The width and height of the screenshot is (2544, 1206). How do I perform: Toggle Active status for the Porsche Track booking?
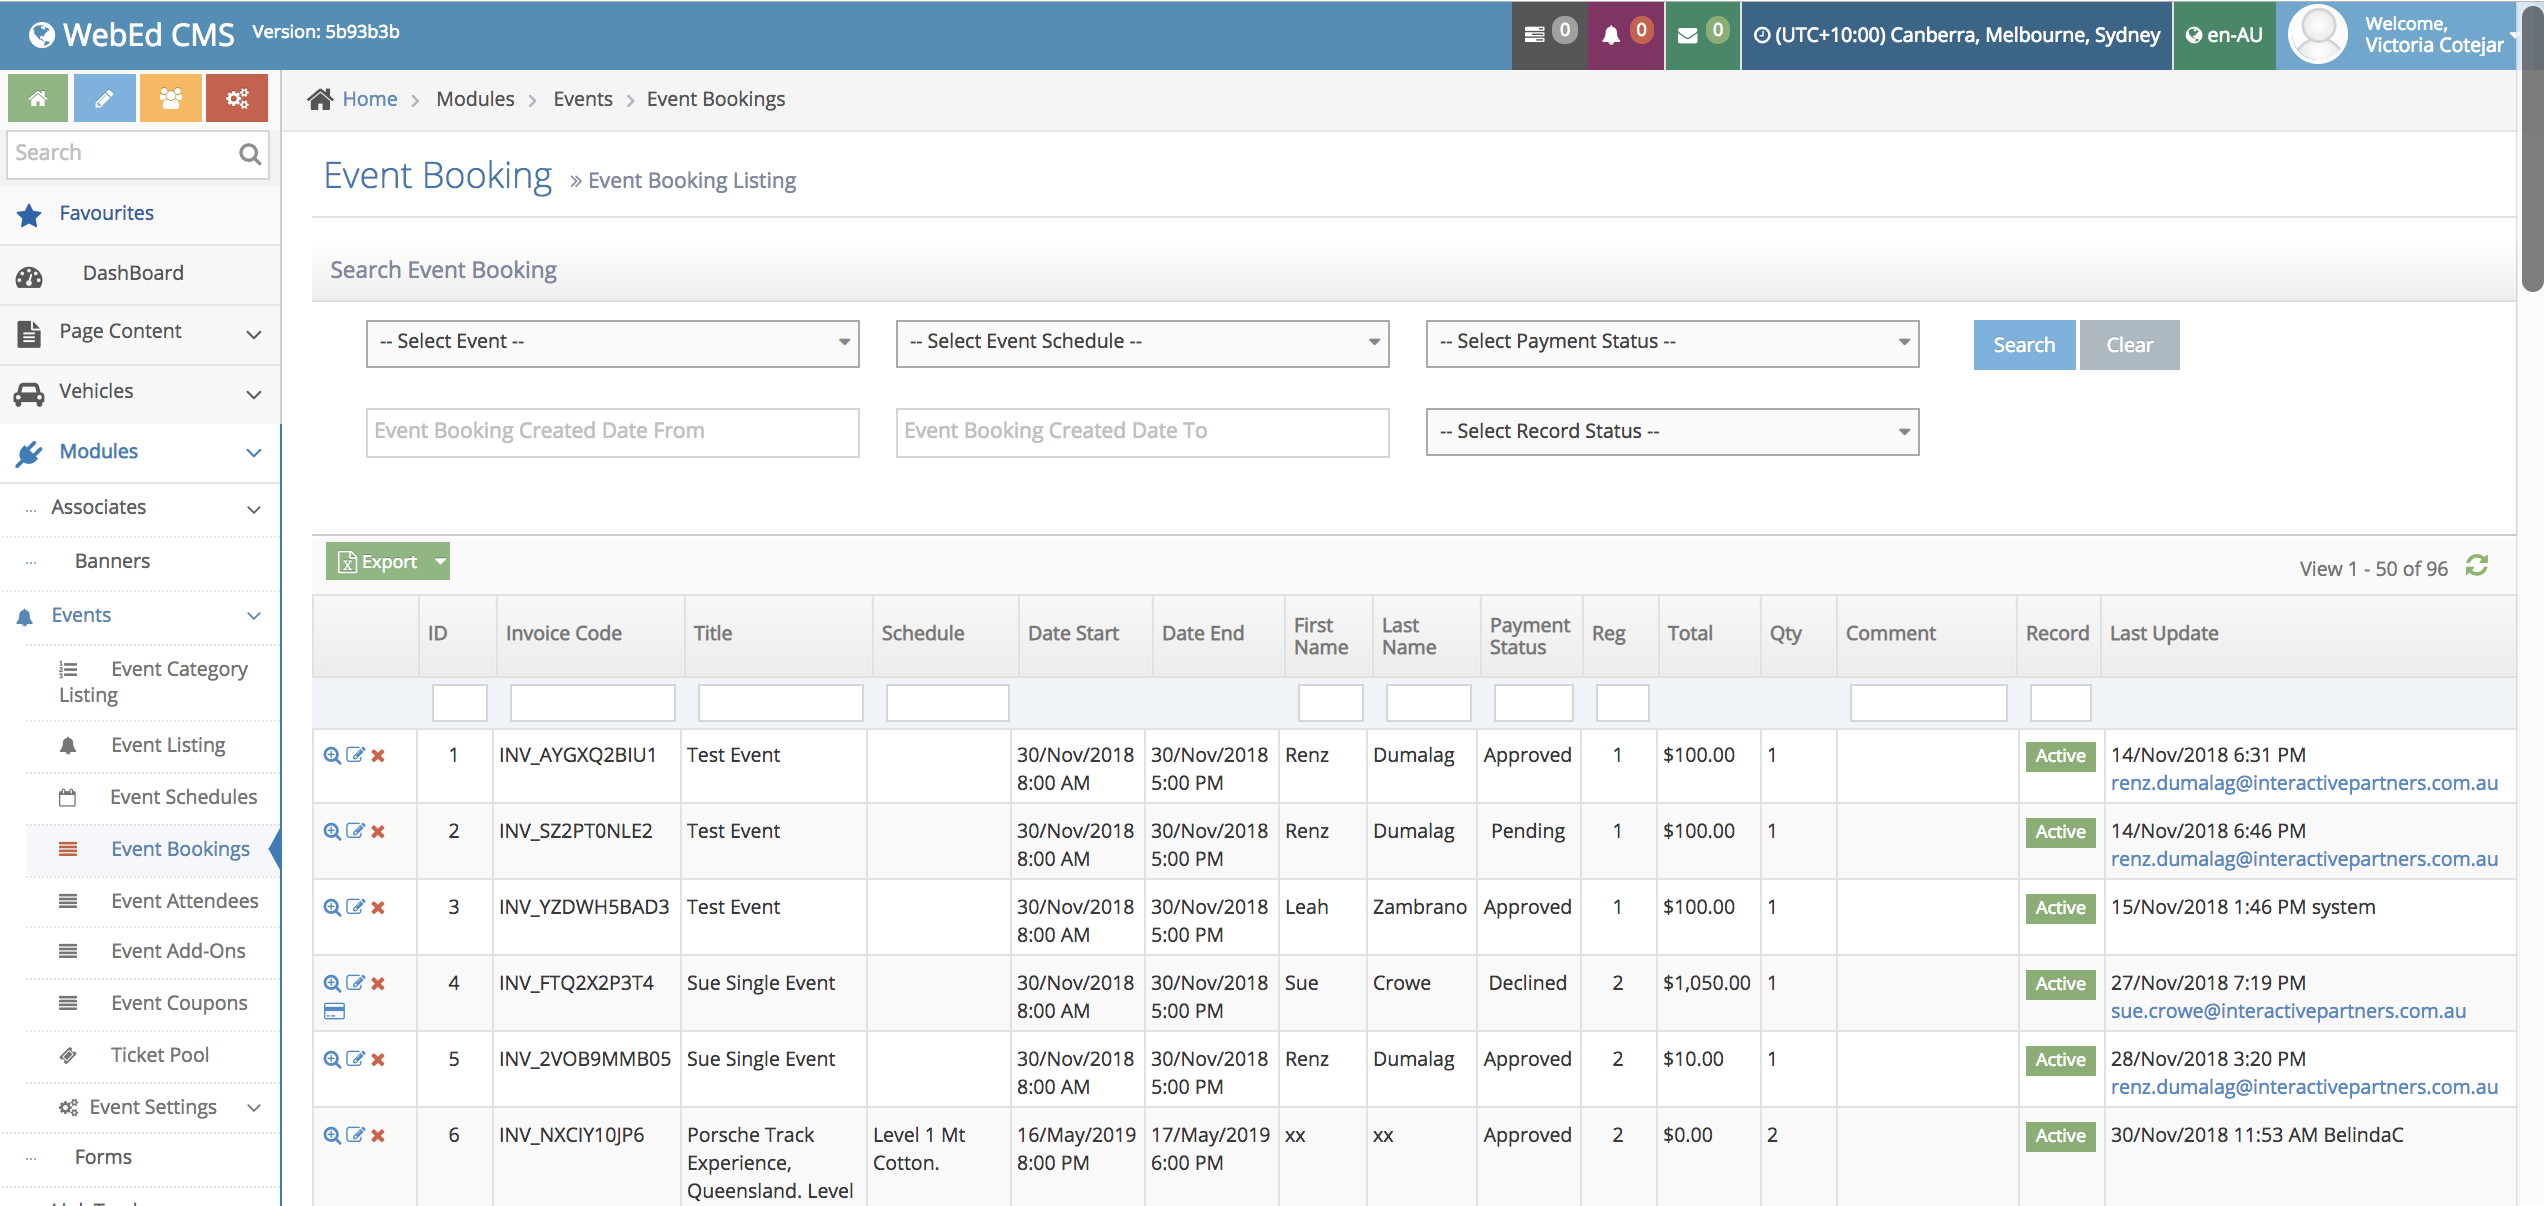coord(2059,1136)
